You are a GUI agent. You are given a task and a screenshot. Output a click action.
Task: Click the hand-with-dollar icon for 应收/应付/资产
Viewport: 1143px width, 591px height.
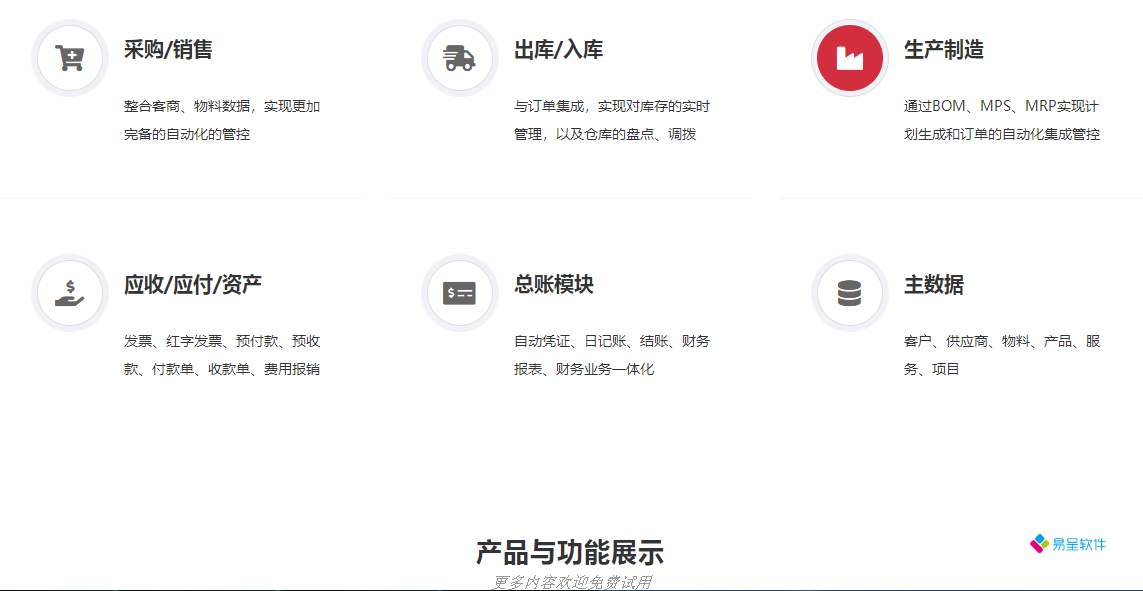point(70,292)
